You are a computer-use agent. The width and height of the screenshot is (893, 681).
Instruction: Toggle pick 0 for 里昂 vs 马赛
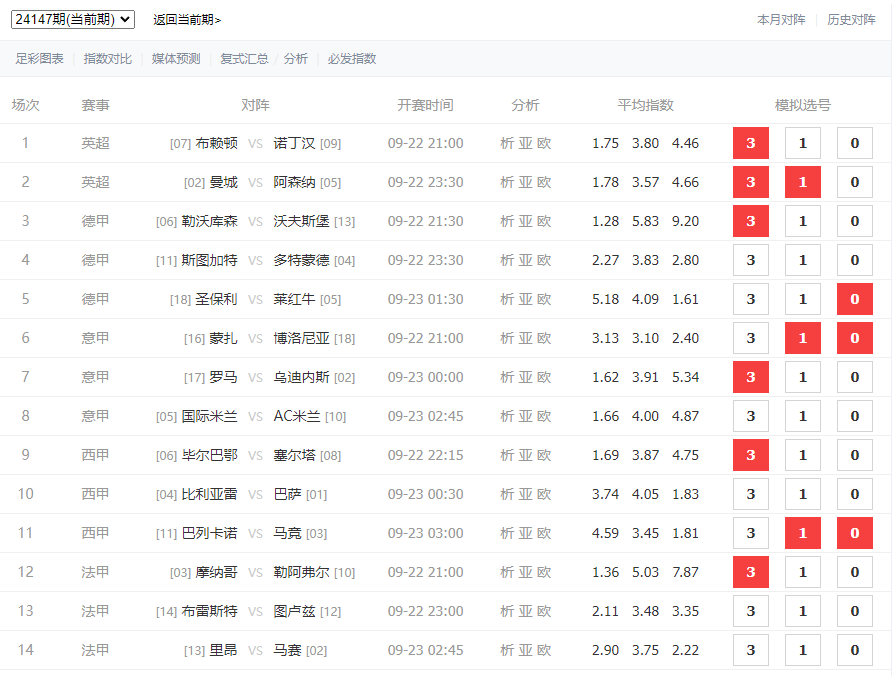[854, 650]
